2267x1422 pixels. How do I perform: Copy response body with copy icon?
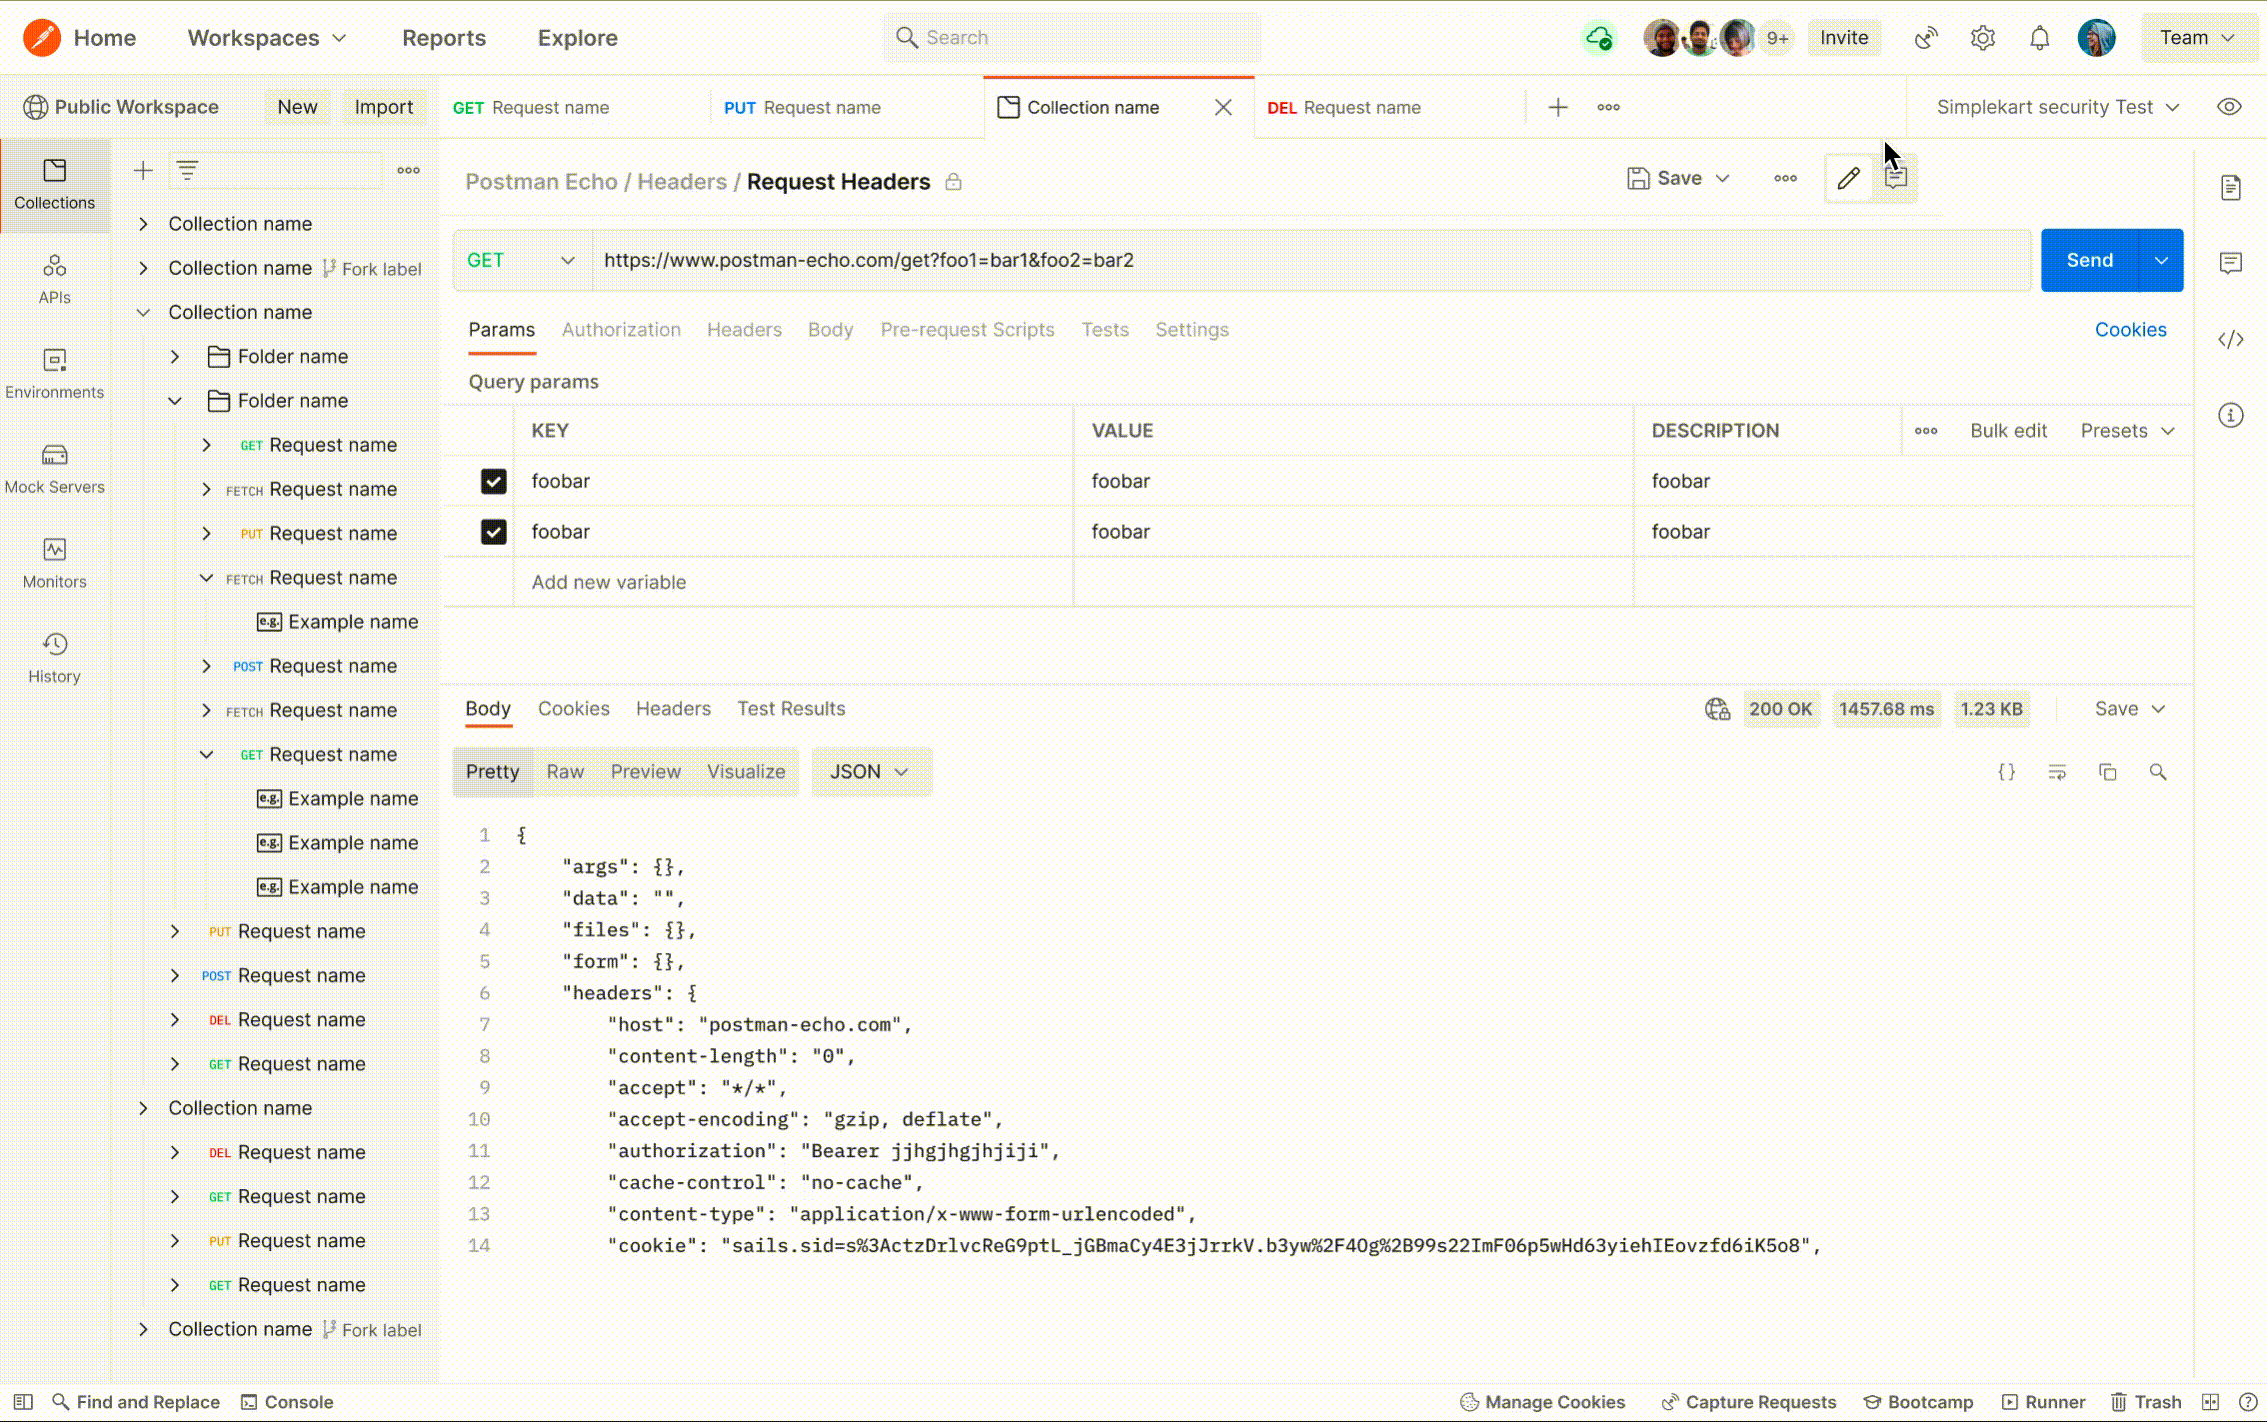2107,772
